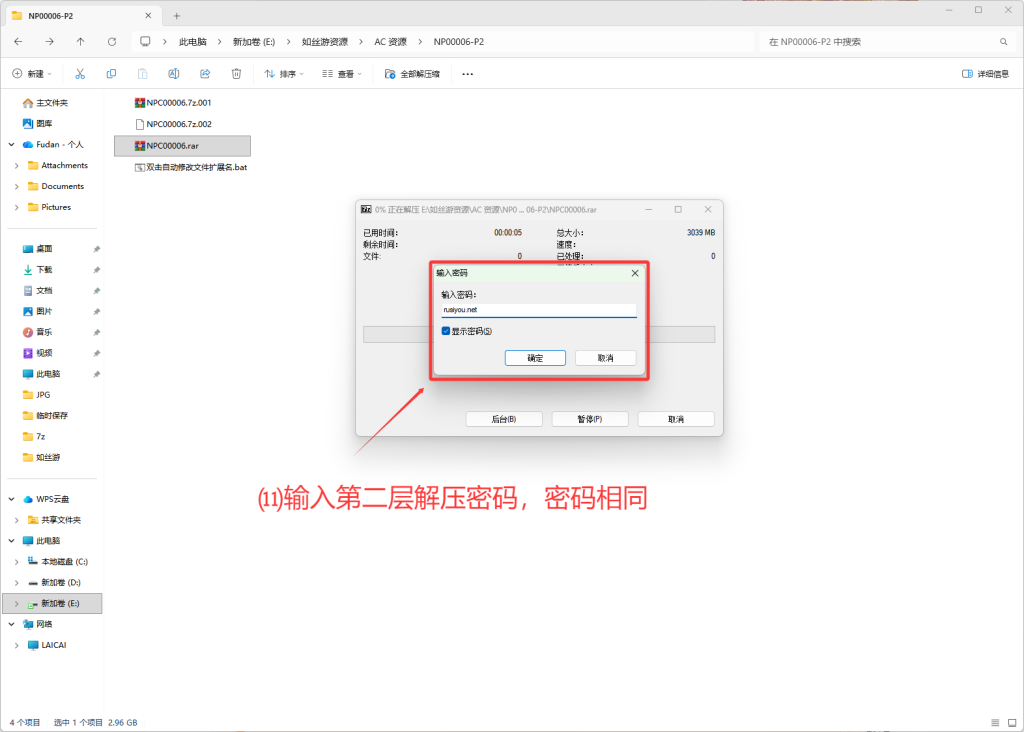
Task: Confirm password with the 确定 button
Action: coord(535,358)
